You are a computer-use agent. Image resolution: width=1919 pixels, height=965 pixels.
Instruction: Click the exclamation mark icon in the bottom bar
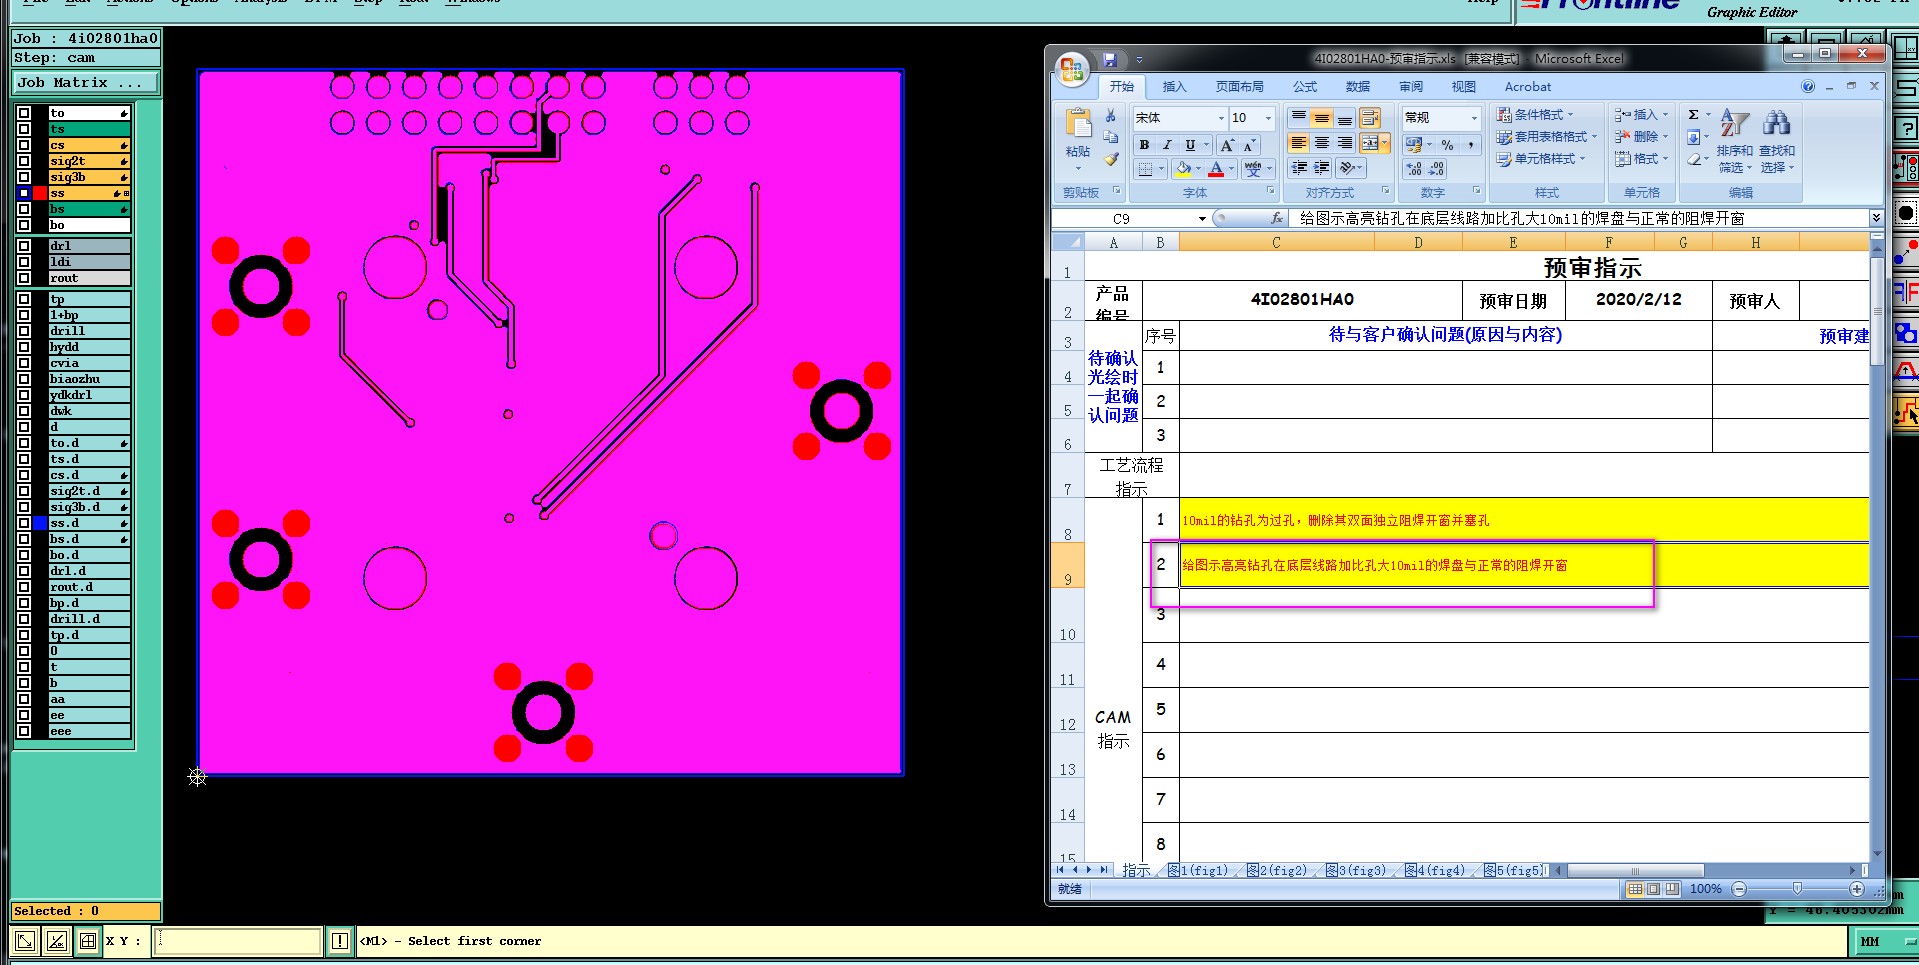(340, 941)
